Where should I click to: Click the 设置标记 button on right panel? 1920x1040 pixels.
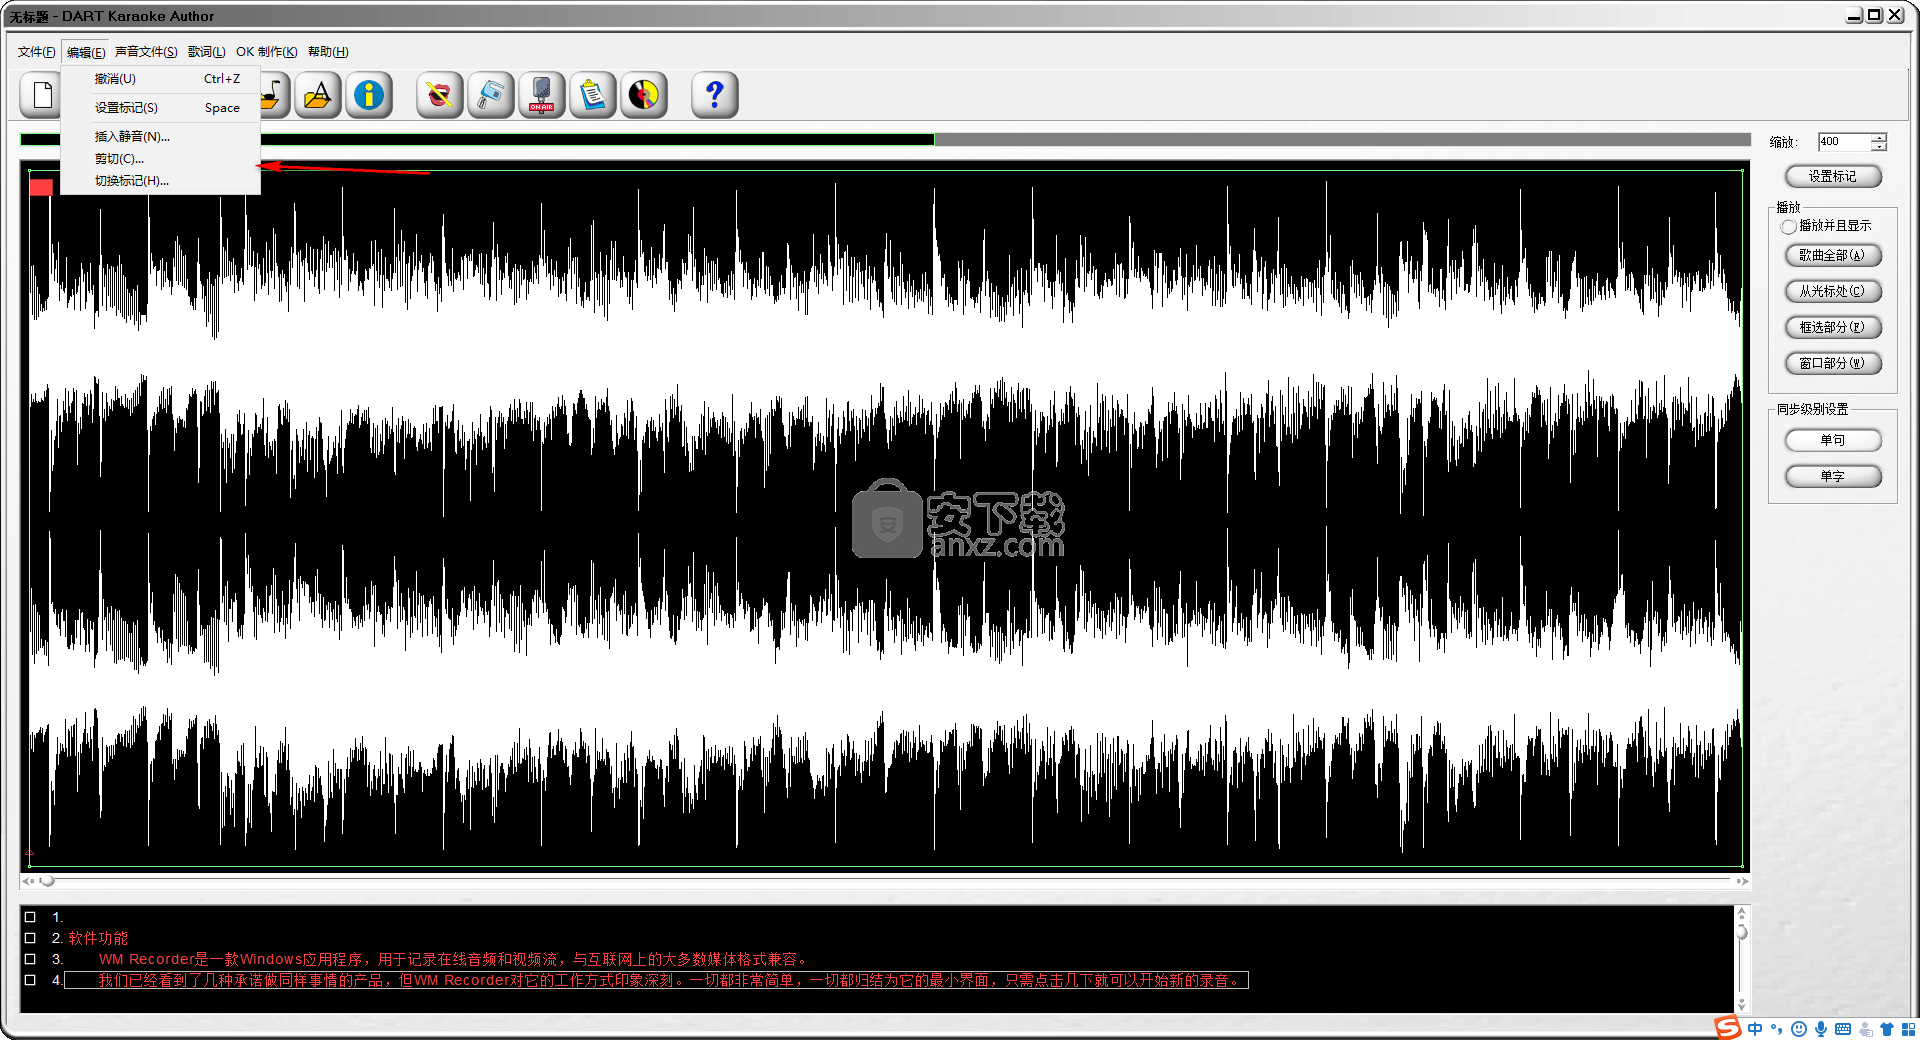[1833, 176]
